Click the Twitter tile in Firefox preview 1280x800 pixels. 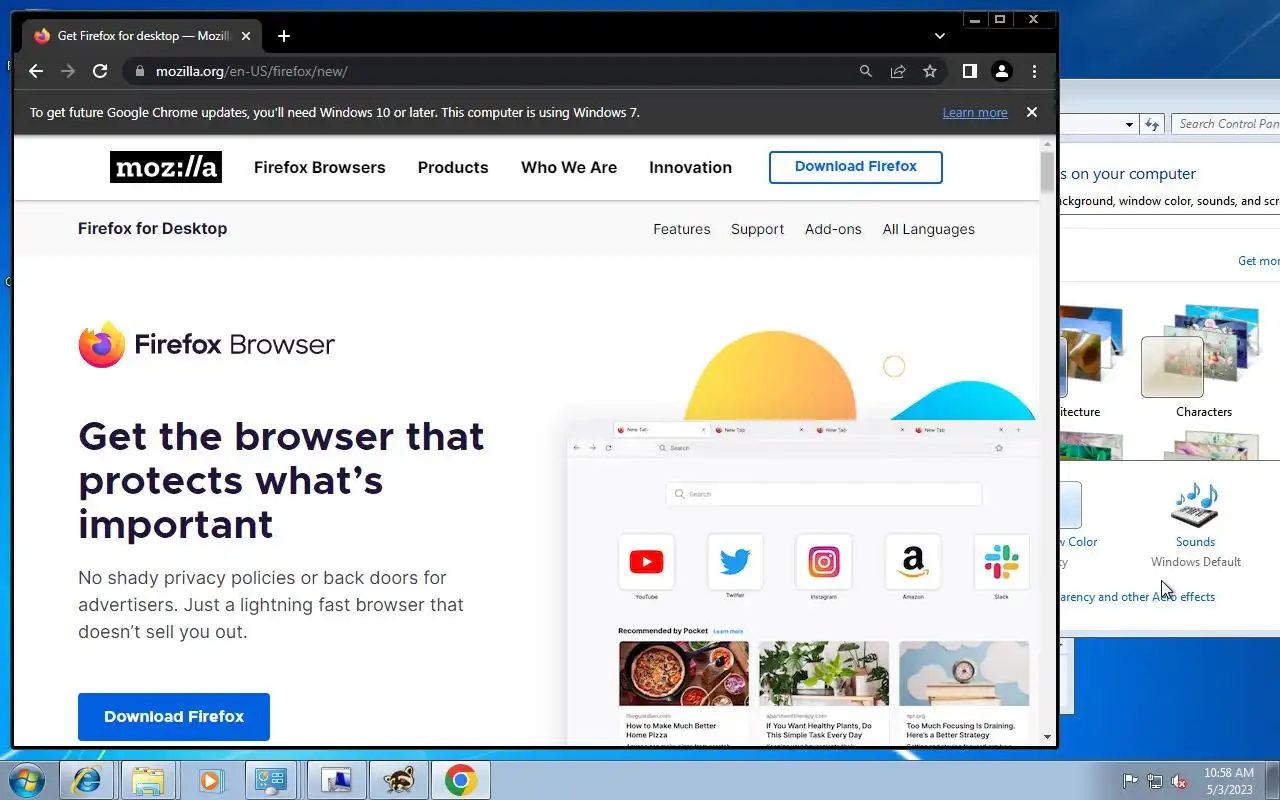pyautogui.click(x=735, y=562)
